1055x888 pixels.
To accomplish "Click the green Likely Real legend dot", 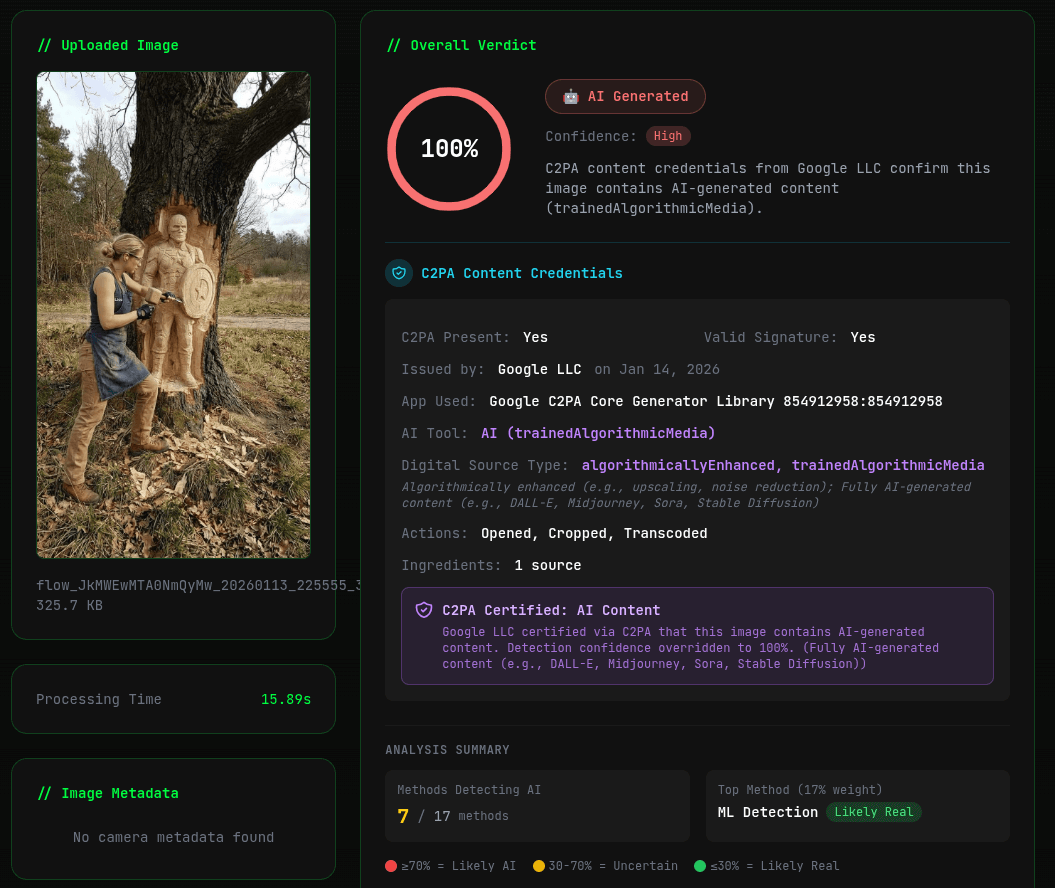I will point(700,866).
